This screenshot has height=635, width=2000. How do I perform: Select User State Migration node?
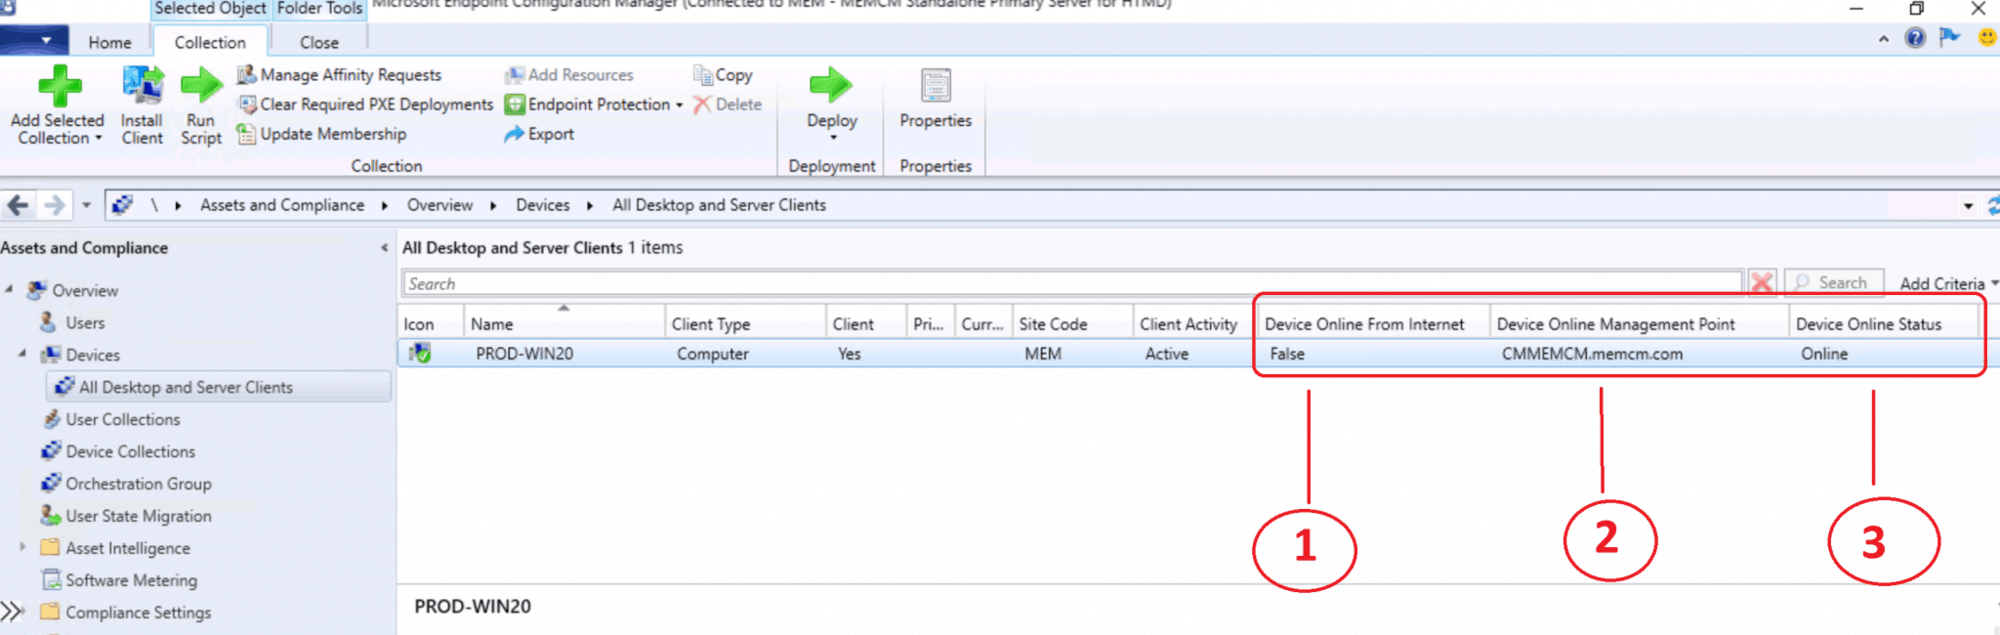point(138,516)
